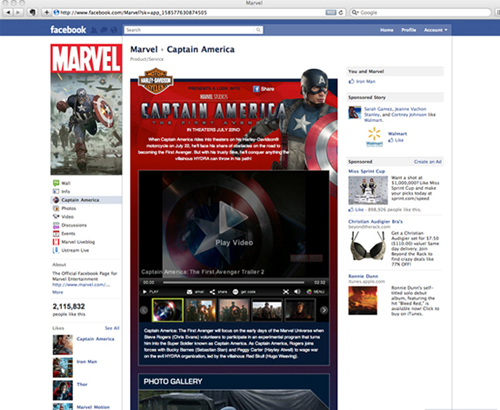Email the video using the envelope icon
Image resolution: width=500 pixels, height=410 pixels.
click(x=195, y=292)
